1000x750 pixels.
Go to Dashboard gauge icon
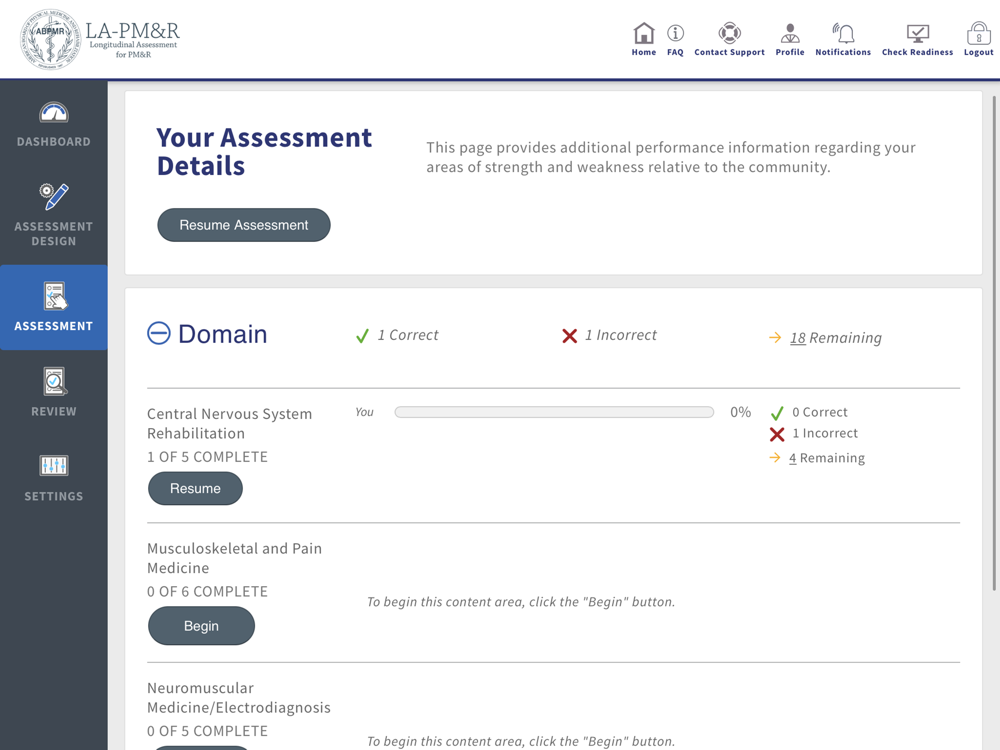pos(54,112)
